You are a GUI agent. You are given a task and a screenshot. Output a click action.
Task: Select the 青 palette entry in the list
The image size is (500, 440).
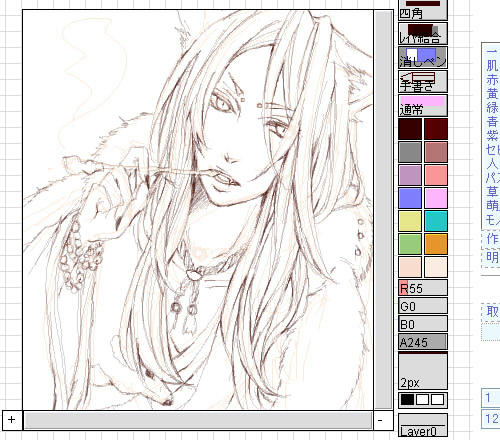[x=493, y=122]
